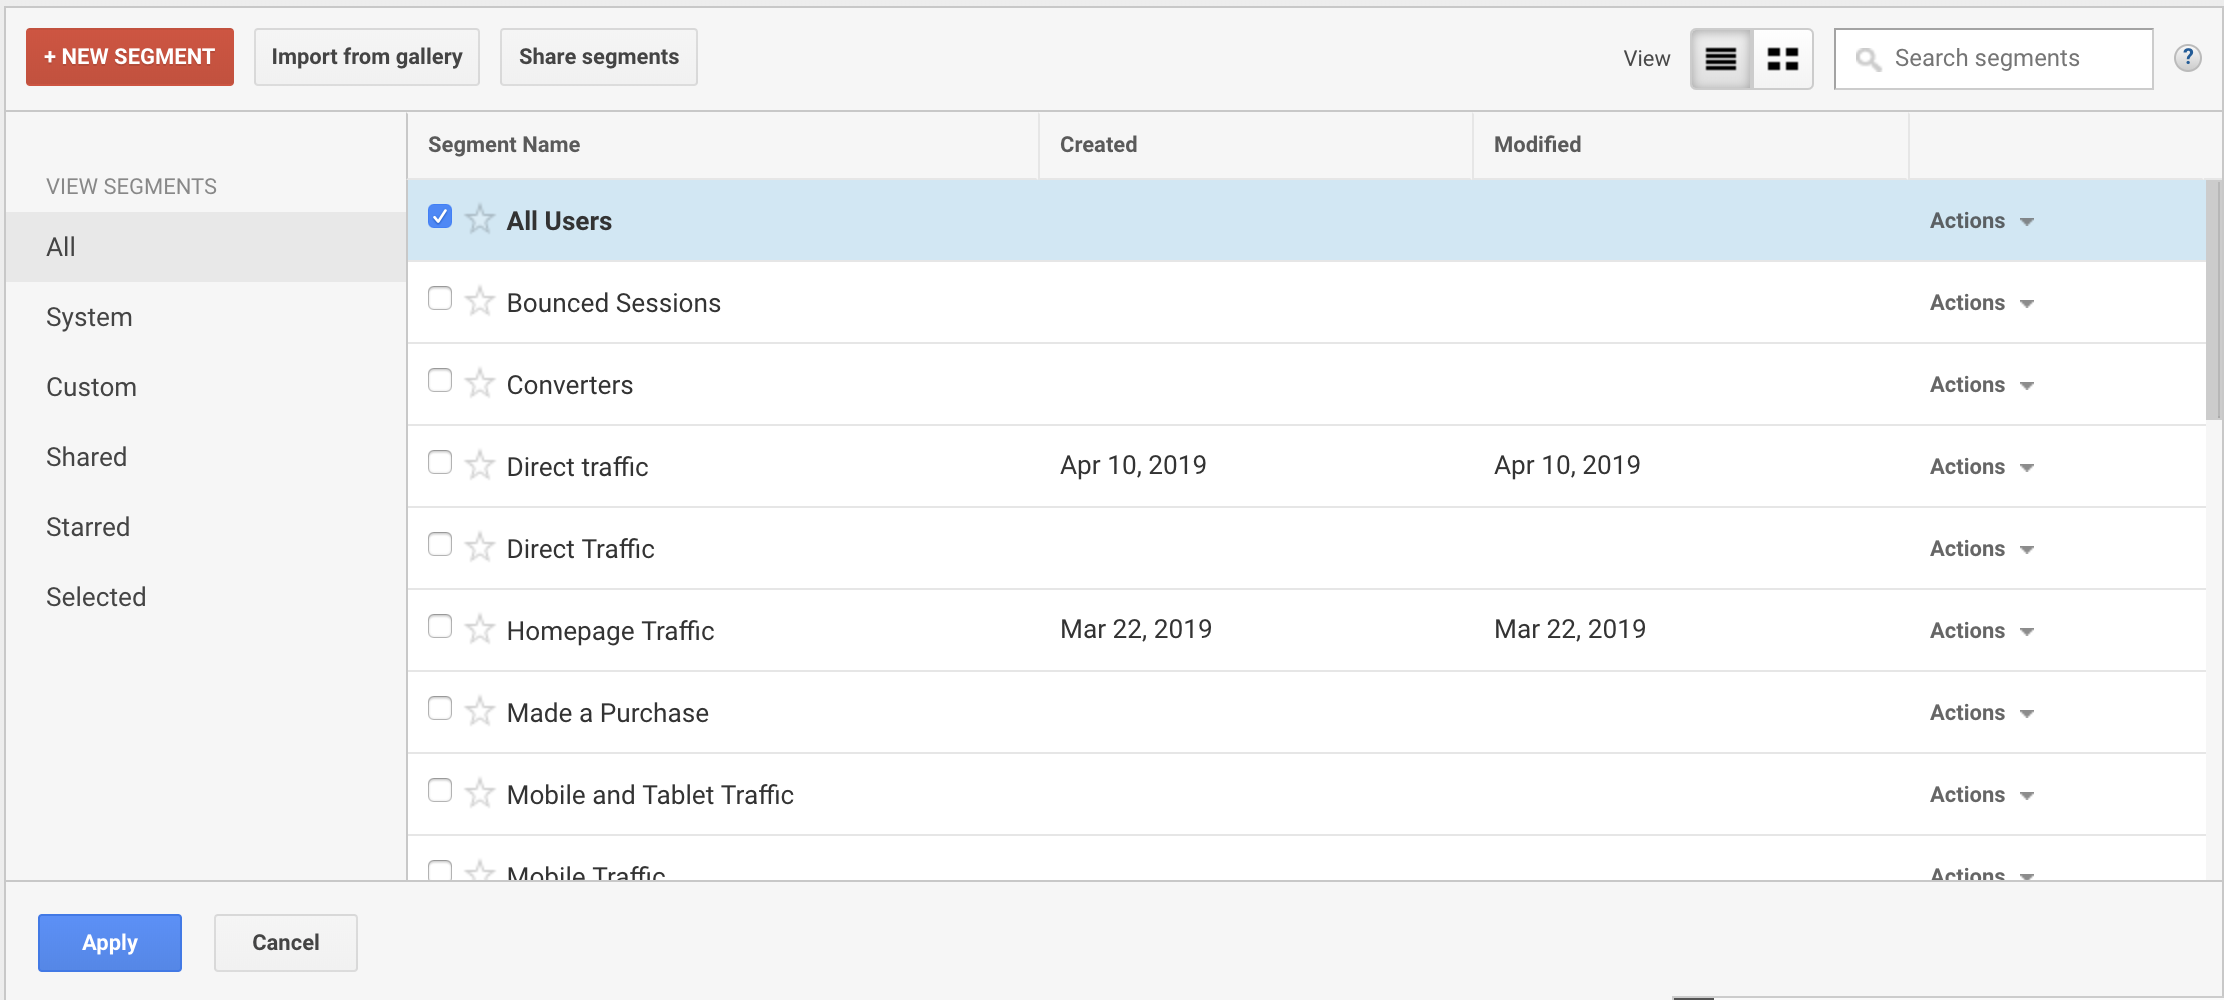The width and height of the screenshot is (2224, 1000).
Task: Check the Mobile and Tablet Traffic segment
Action: pyautogui.click(x=440, y=790)
